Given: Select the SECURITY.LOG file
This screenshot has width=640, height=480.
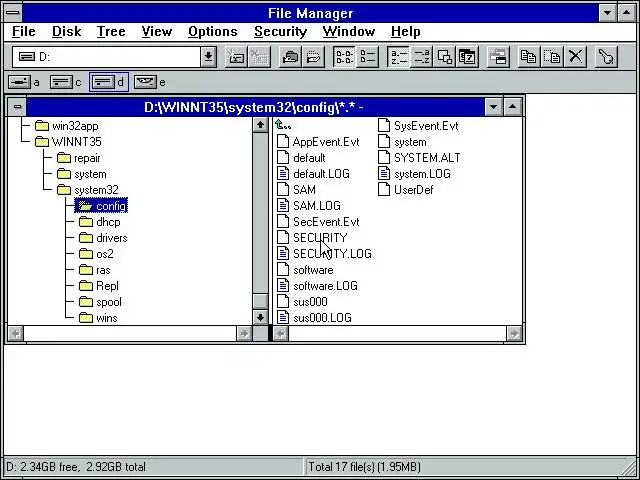Looking at the screenshot, I should pyautogui.click(x=324, y=254).
